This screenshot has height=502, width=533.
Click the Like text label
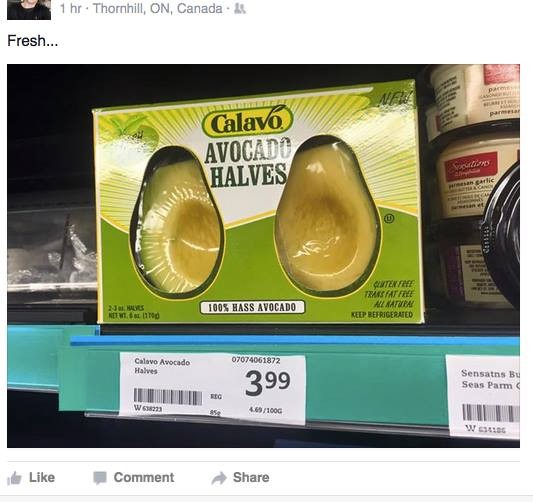tap(42, 478)
